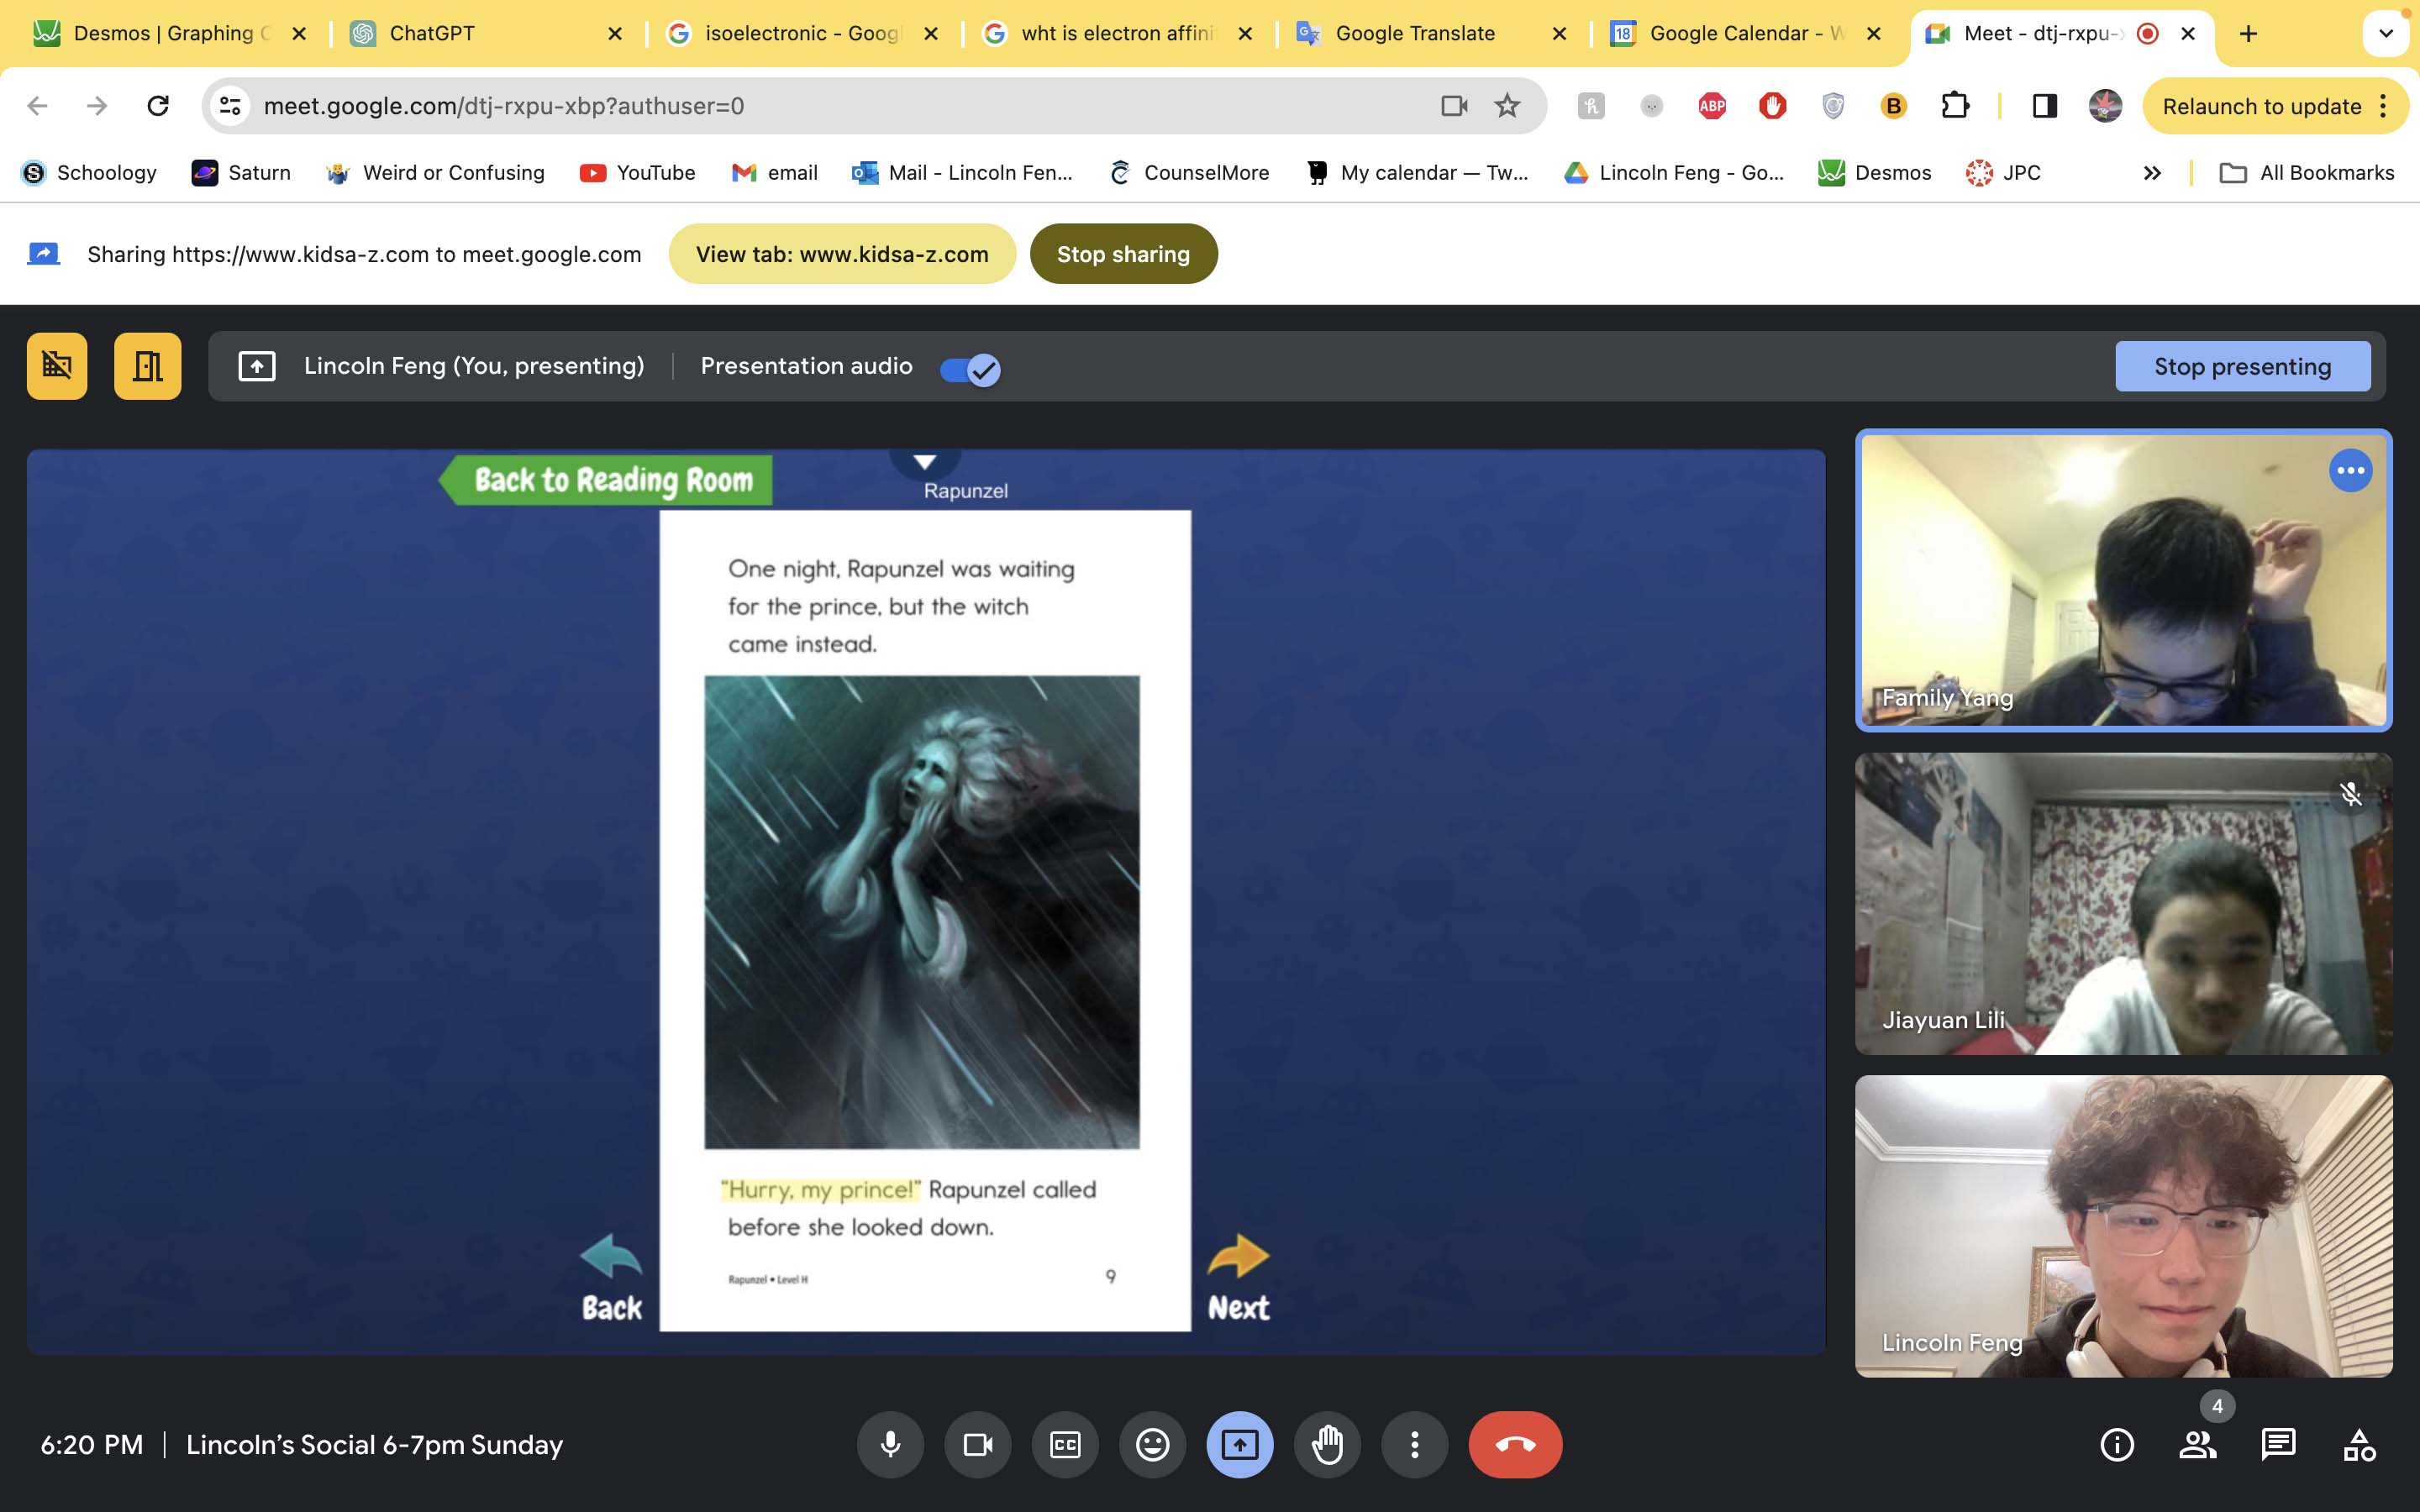This screenshot has height=1512, width=2420.
Task: Expand the tab search chevron
Action: [x=2385, y=33]
